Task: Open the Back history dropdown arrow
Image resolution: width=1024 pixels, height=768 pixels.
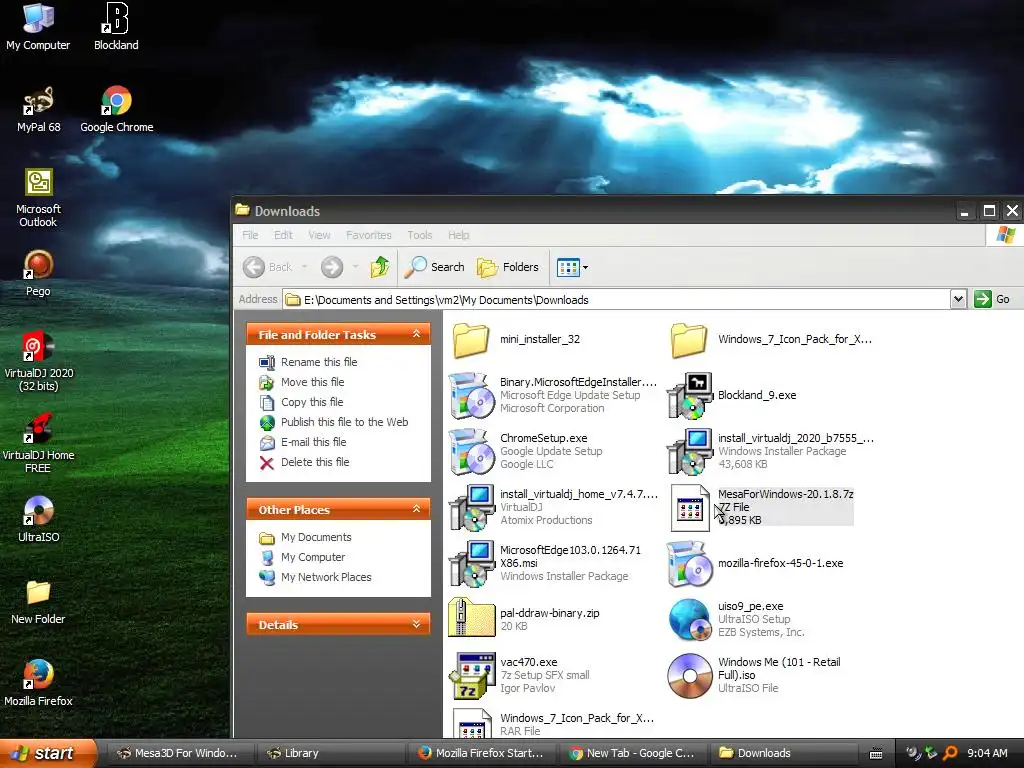Action: (304, 267)
